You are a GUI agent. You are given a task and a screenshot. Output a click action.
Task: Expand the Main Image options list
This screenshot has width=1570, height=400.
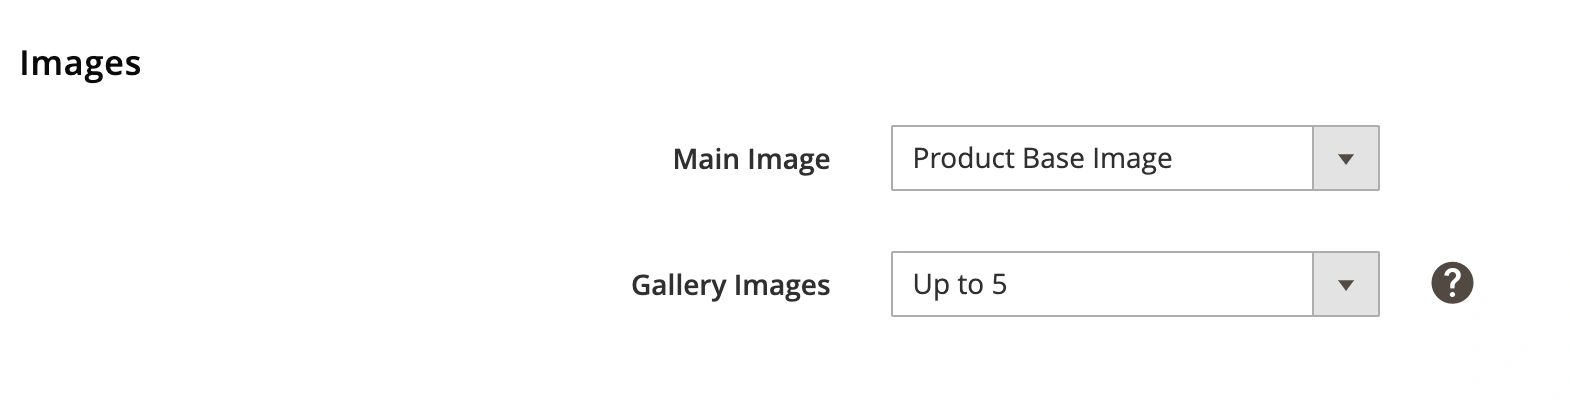click(1345, 158)
